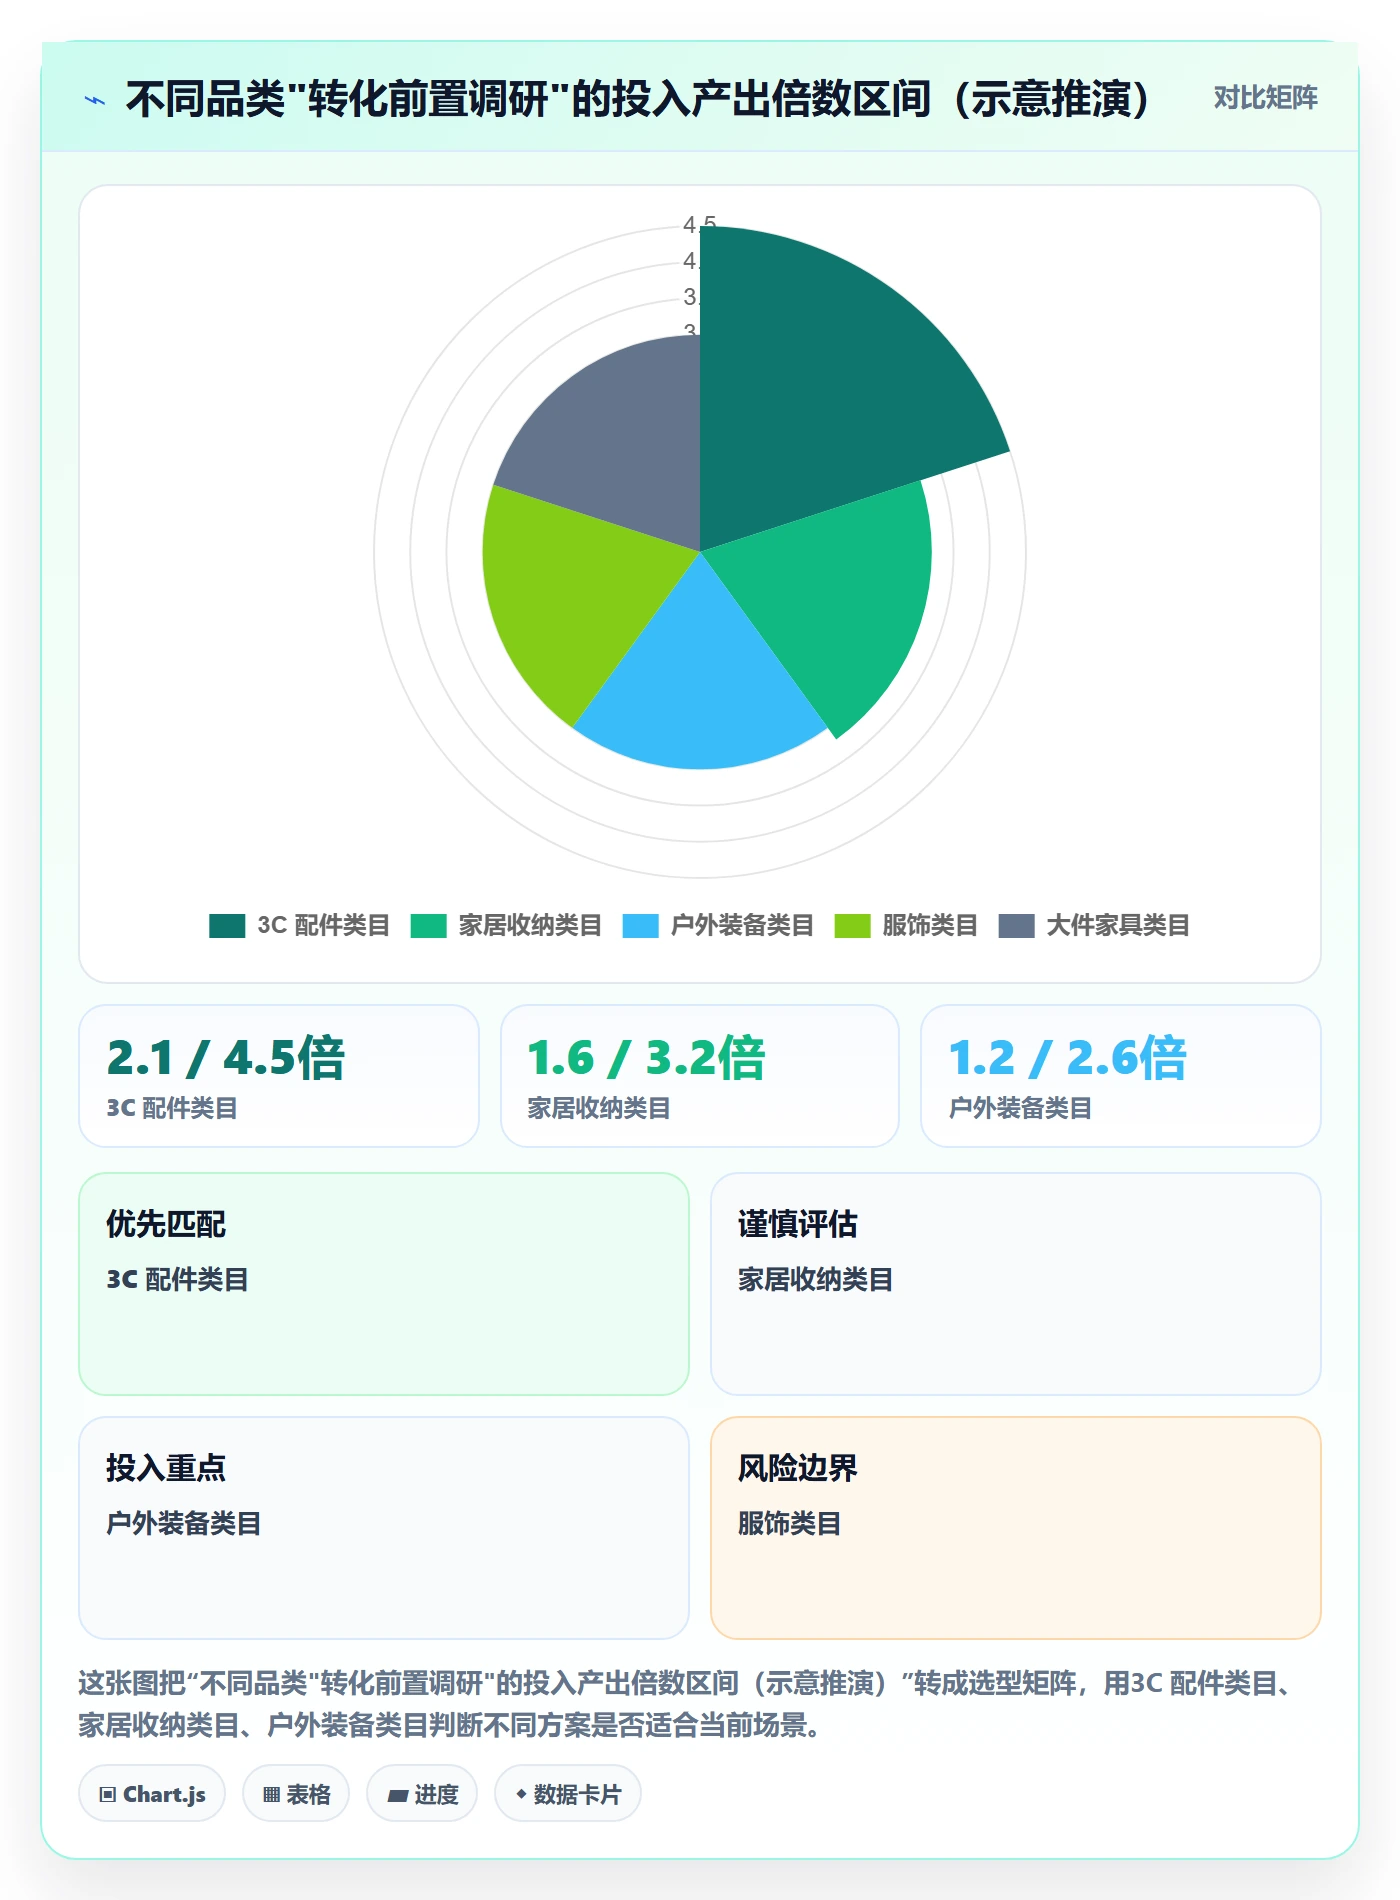Click the Chart.js tag chip
The width and height of the screenshot is (1400, 1900).
point(152,1794)
